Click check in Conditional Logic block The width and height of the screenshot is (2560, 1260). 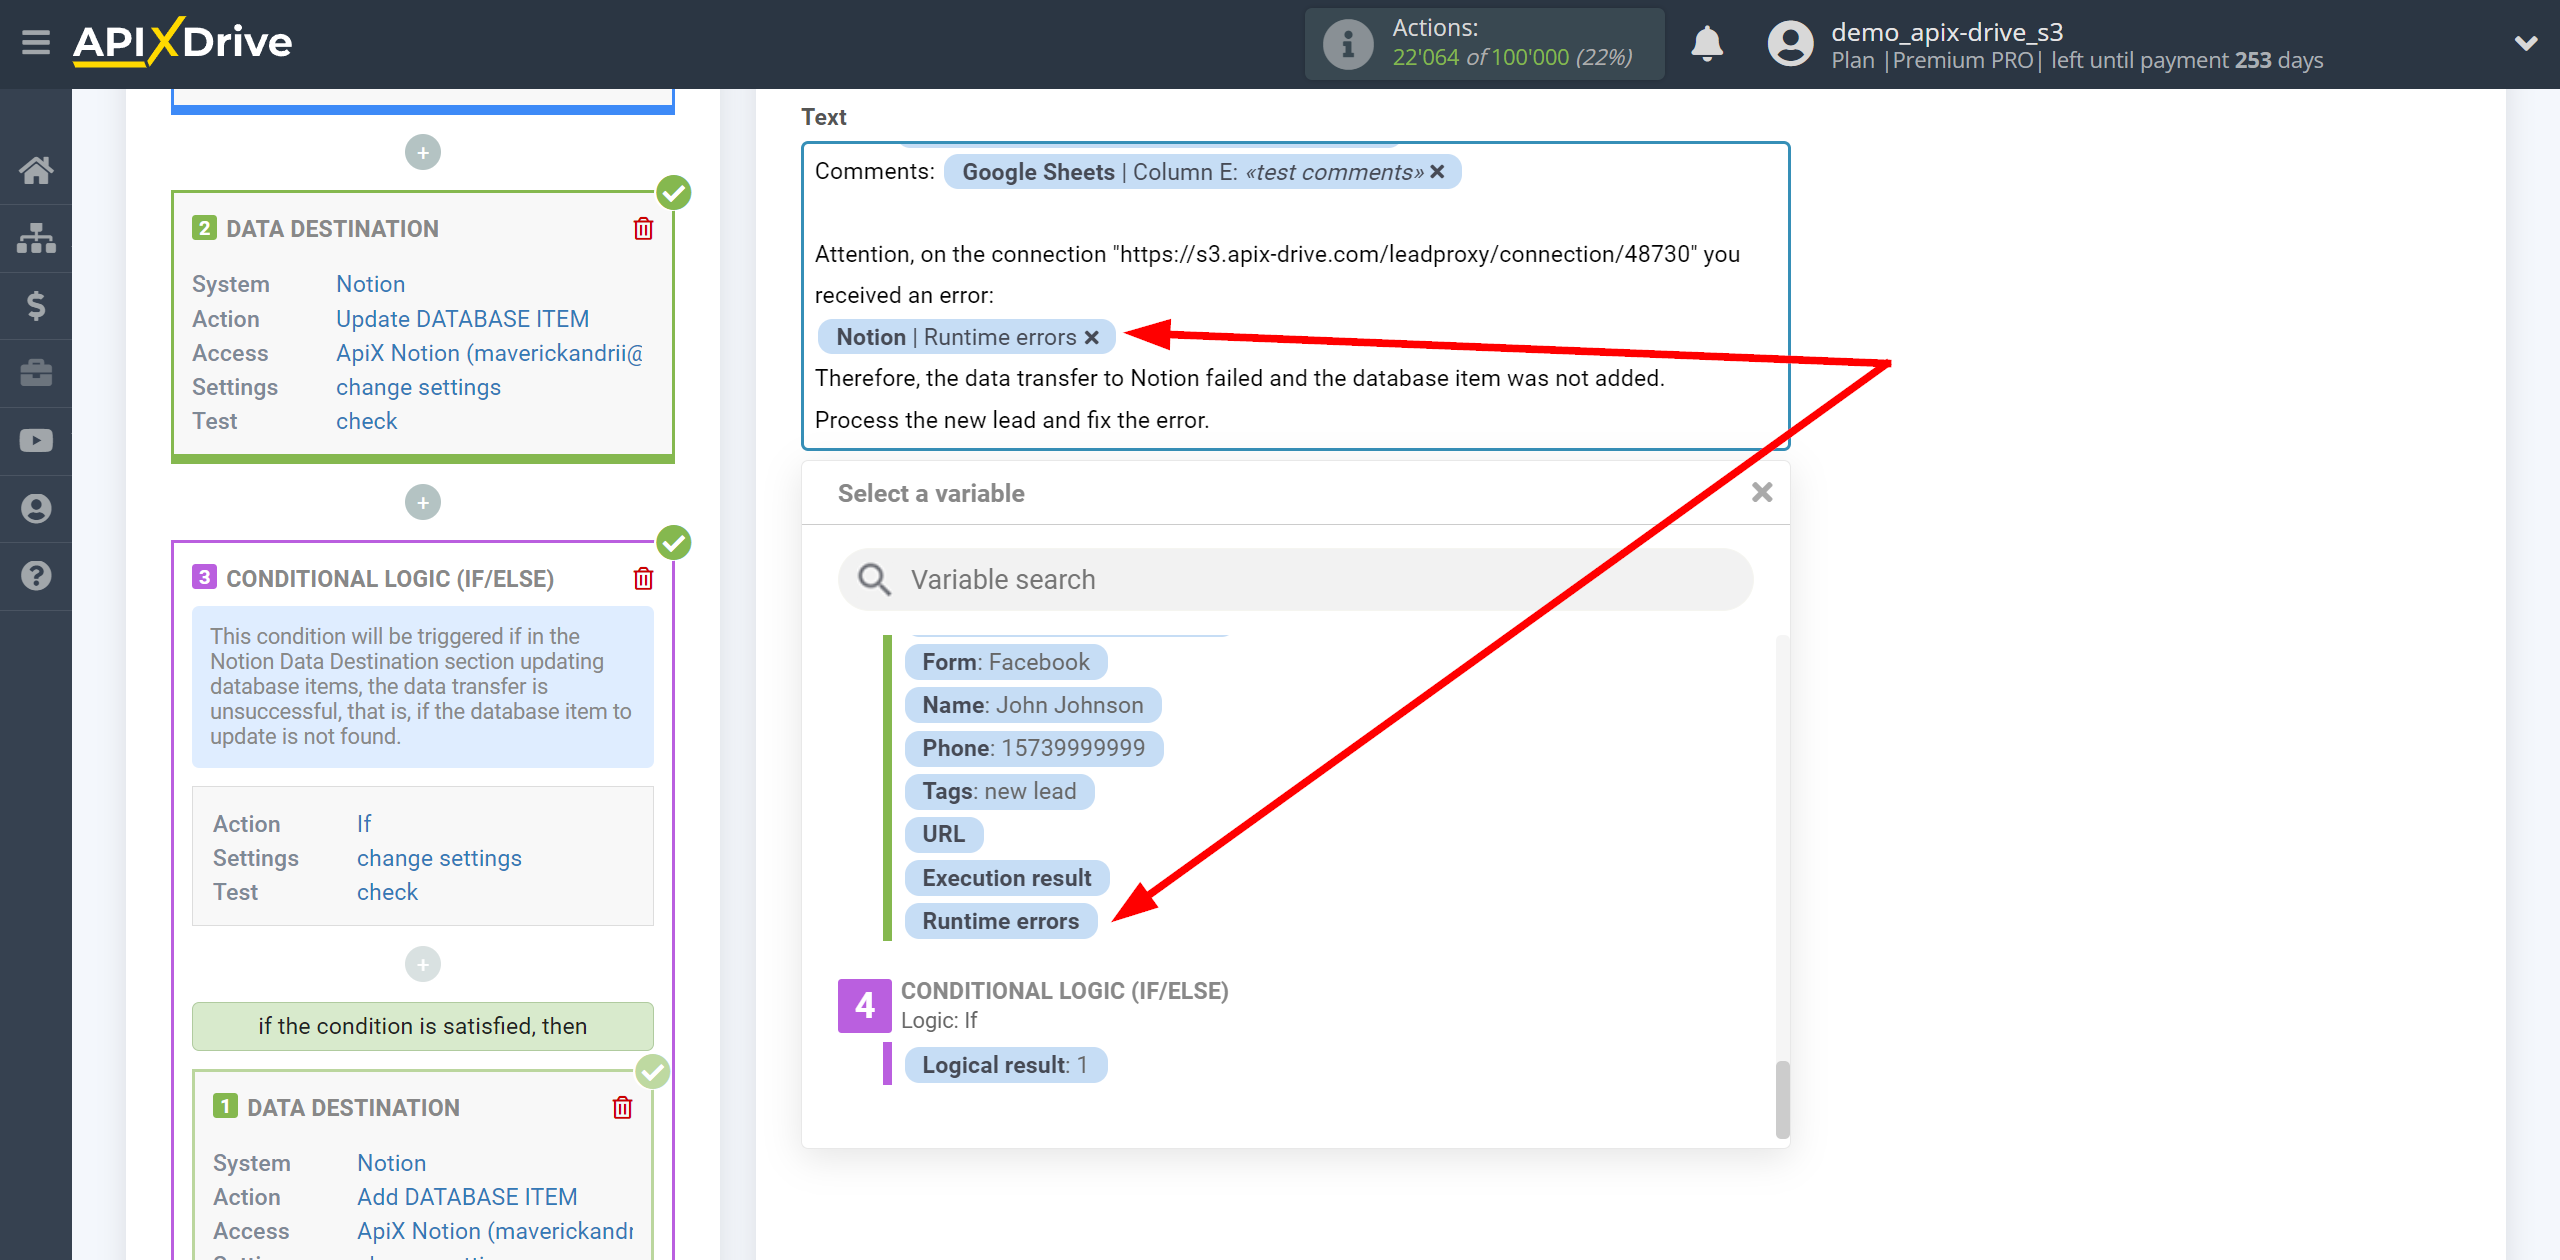tap(387, 892)
